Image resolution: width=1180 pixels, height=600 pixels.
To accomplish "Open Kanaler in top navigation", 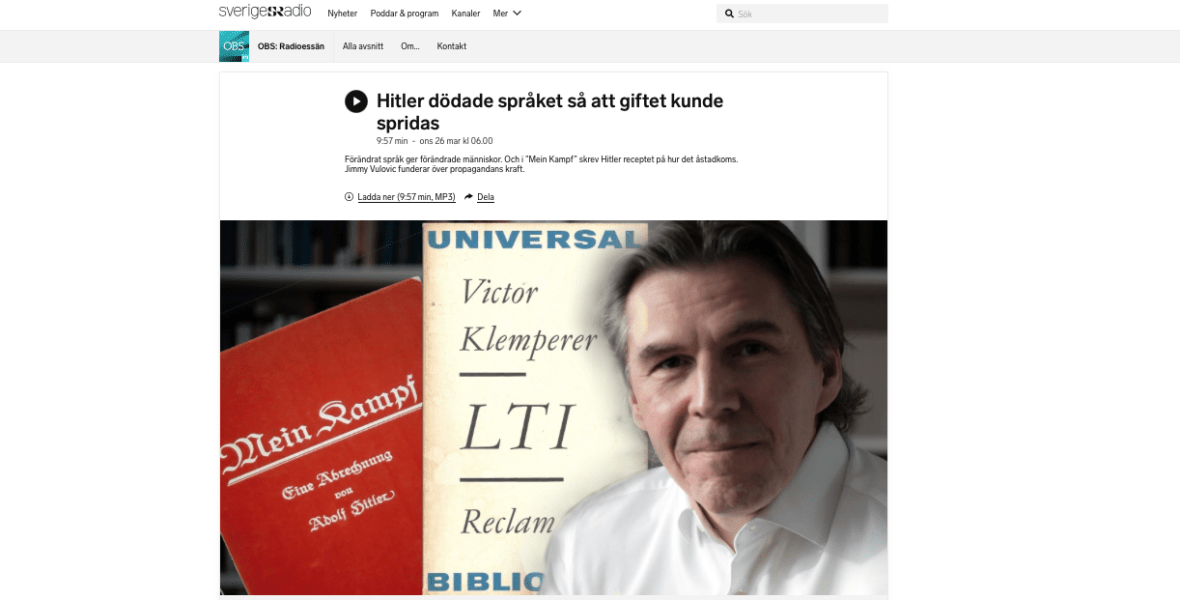I will [x=466, y=14].
